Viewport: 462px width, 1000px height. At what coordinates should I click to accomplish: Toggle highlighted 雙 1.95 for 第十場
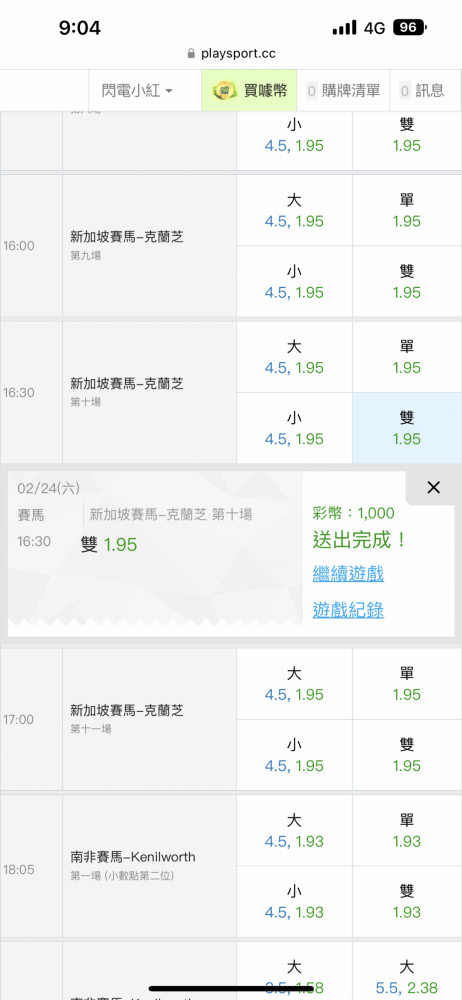[x=407, y=428]
